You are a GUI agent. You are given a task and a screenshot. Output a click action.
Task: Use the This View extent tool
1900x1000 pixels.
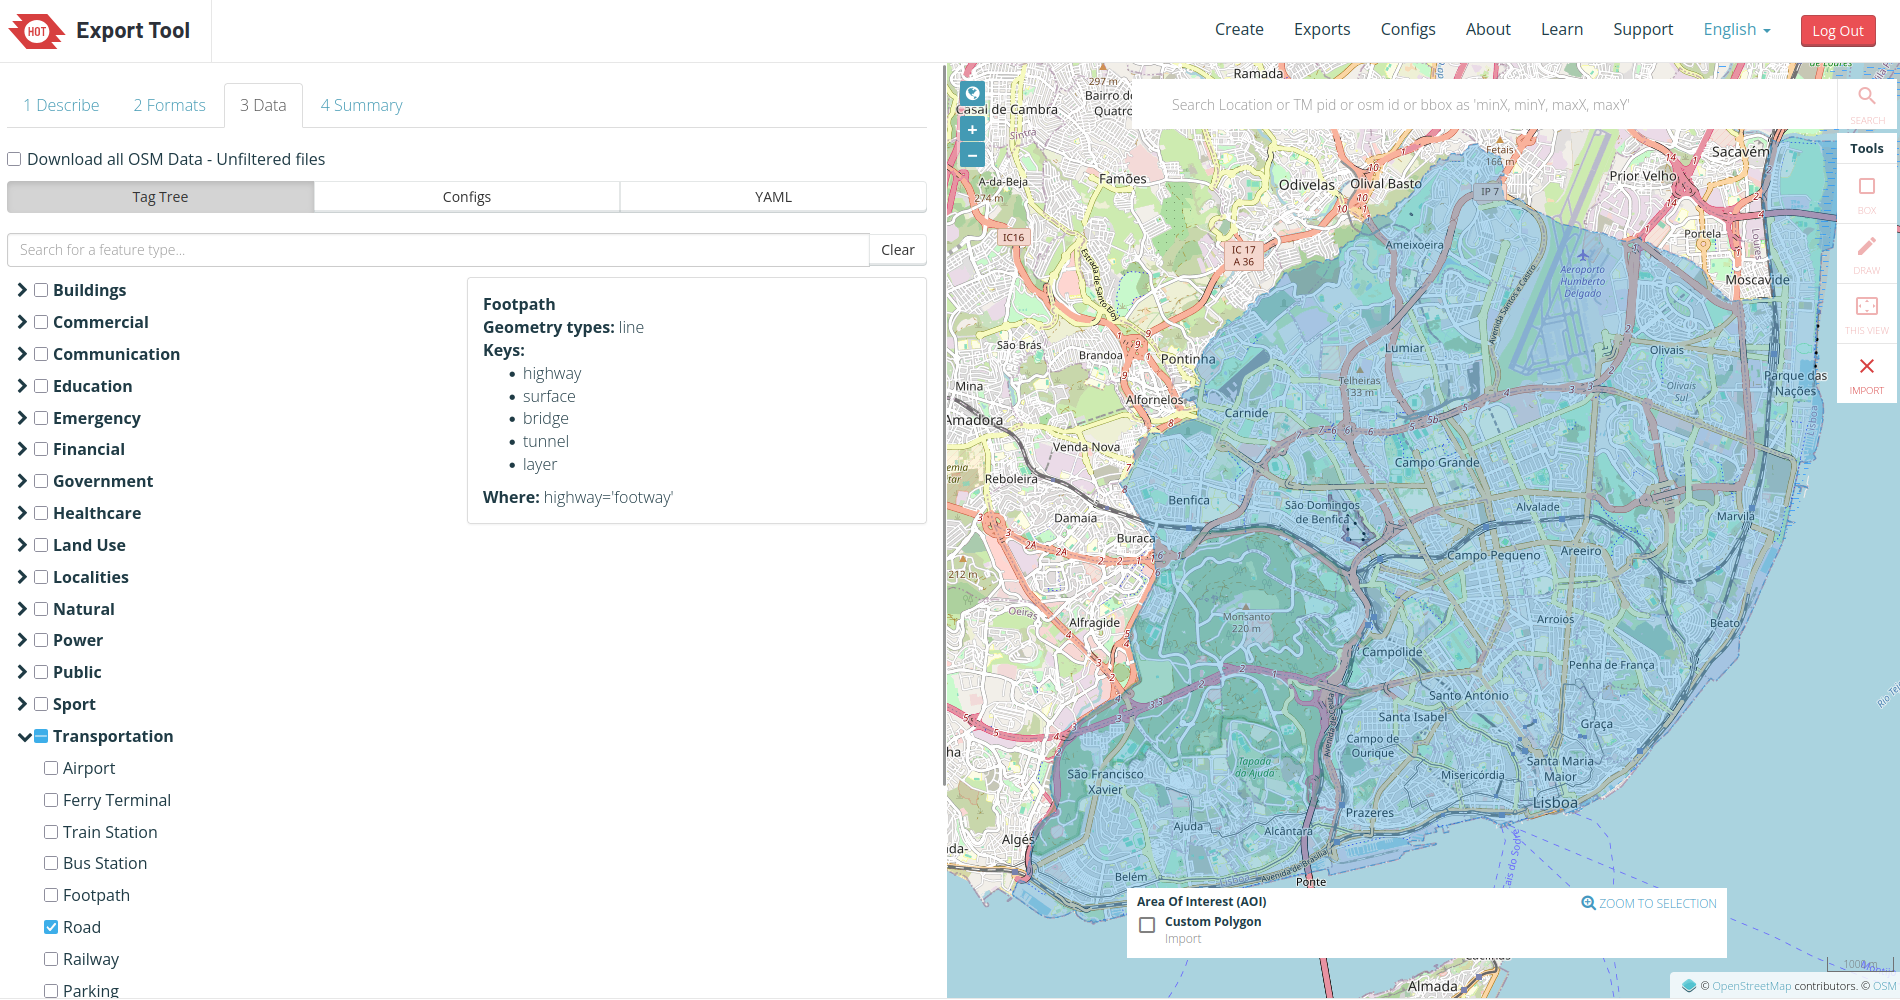point(1866,307)
